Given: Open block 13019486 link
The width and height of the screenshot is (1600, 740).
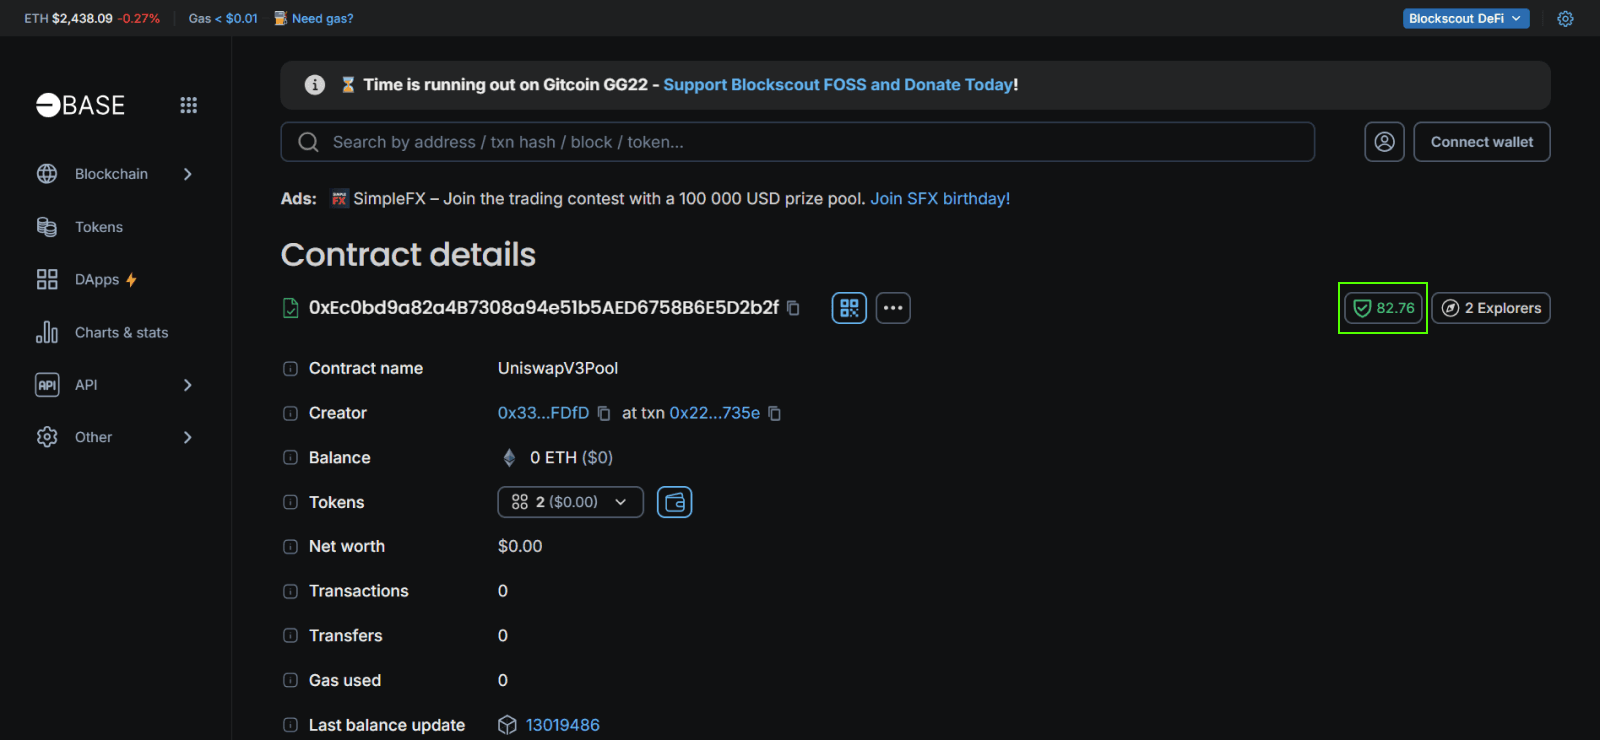Looking at the screenshot, I should pyautogui.click(x=562, y=725).
